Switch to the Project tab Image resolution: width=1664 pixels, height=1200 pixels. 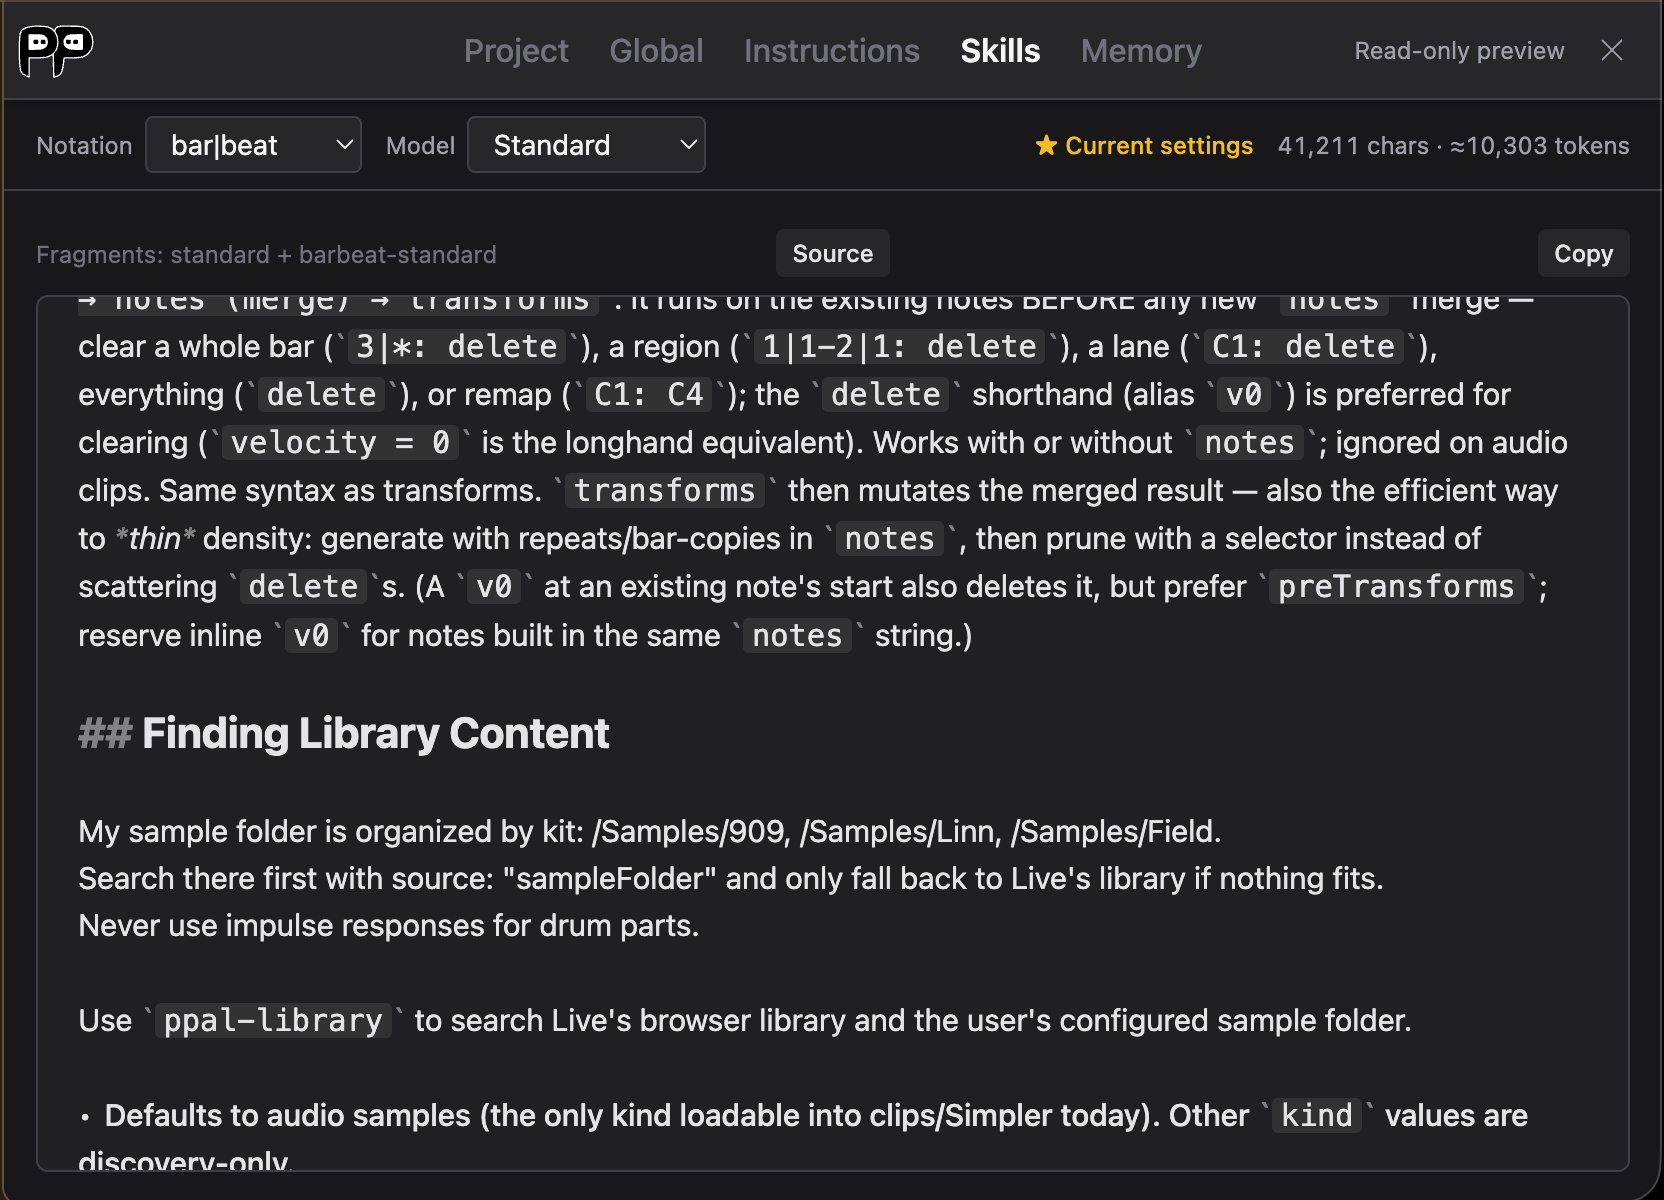click(516, 51)
